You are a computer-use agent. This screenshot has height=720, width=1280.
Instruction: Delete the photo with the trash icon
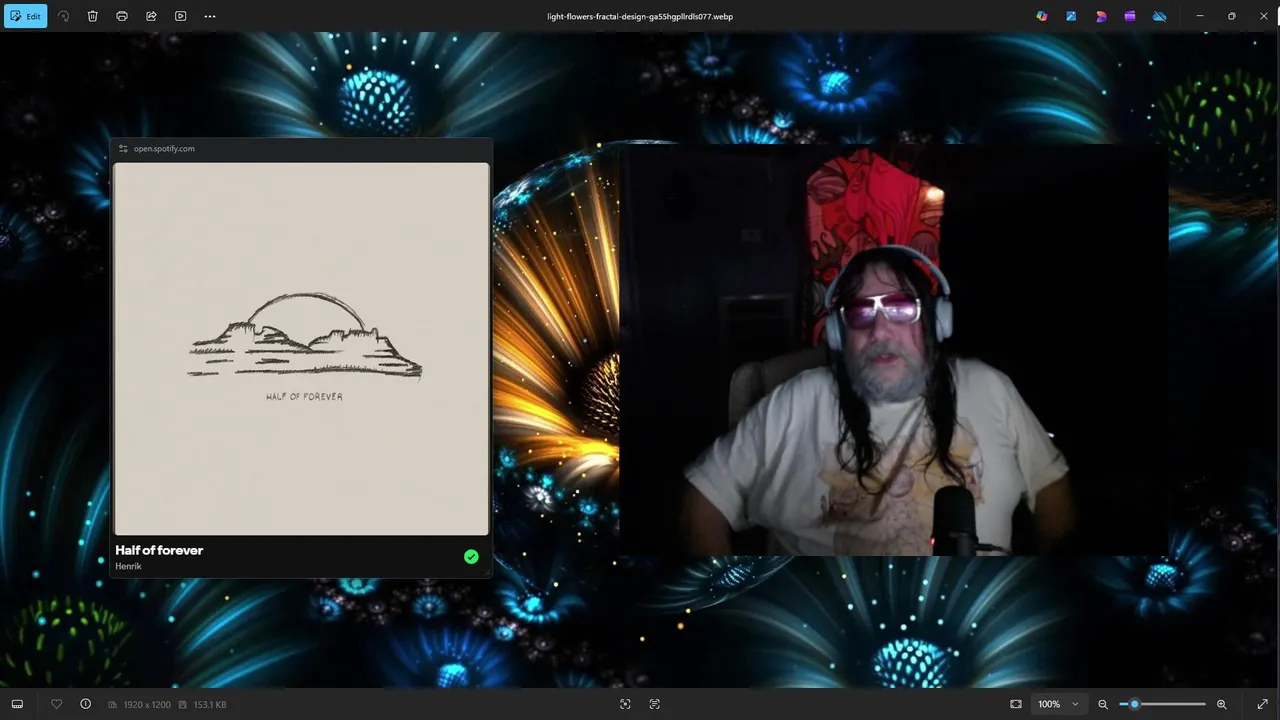click(x=92, y=16)
